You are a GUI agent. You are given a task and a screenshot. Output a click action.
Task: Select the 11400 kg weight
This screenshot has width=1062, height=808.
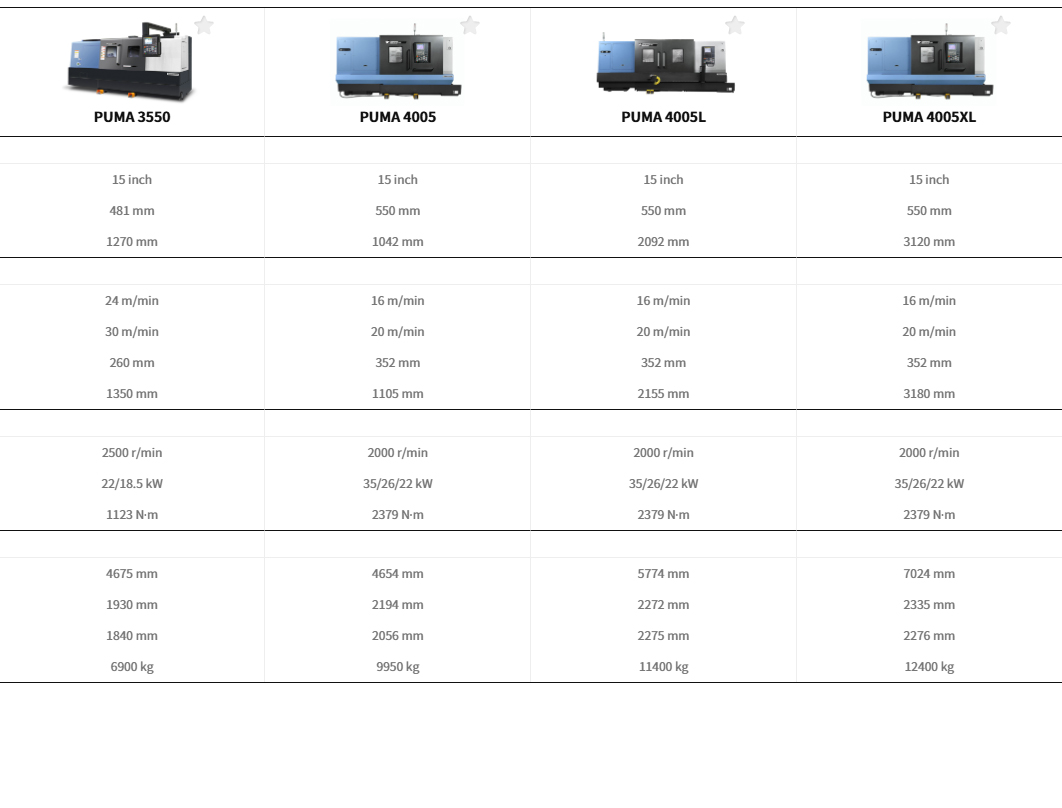pos(664,667)
